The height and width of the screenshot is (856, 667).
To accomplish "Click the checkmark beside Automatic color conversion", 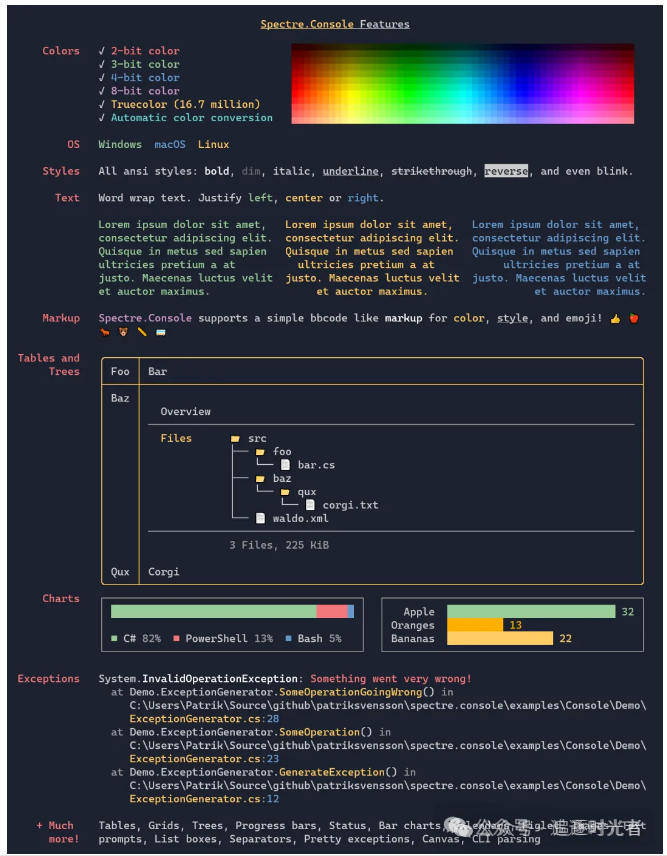I will [102, 117].
